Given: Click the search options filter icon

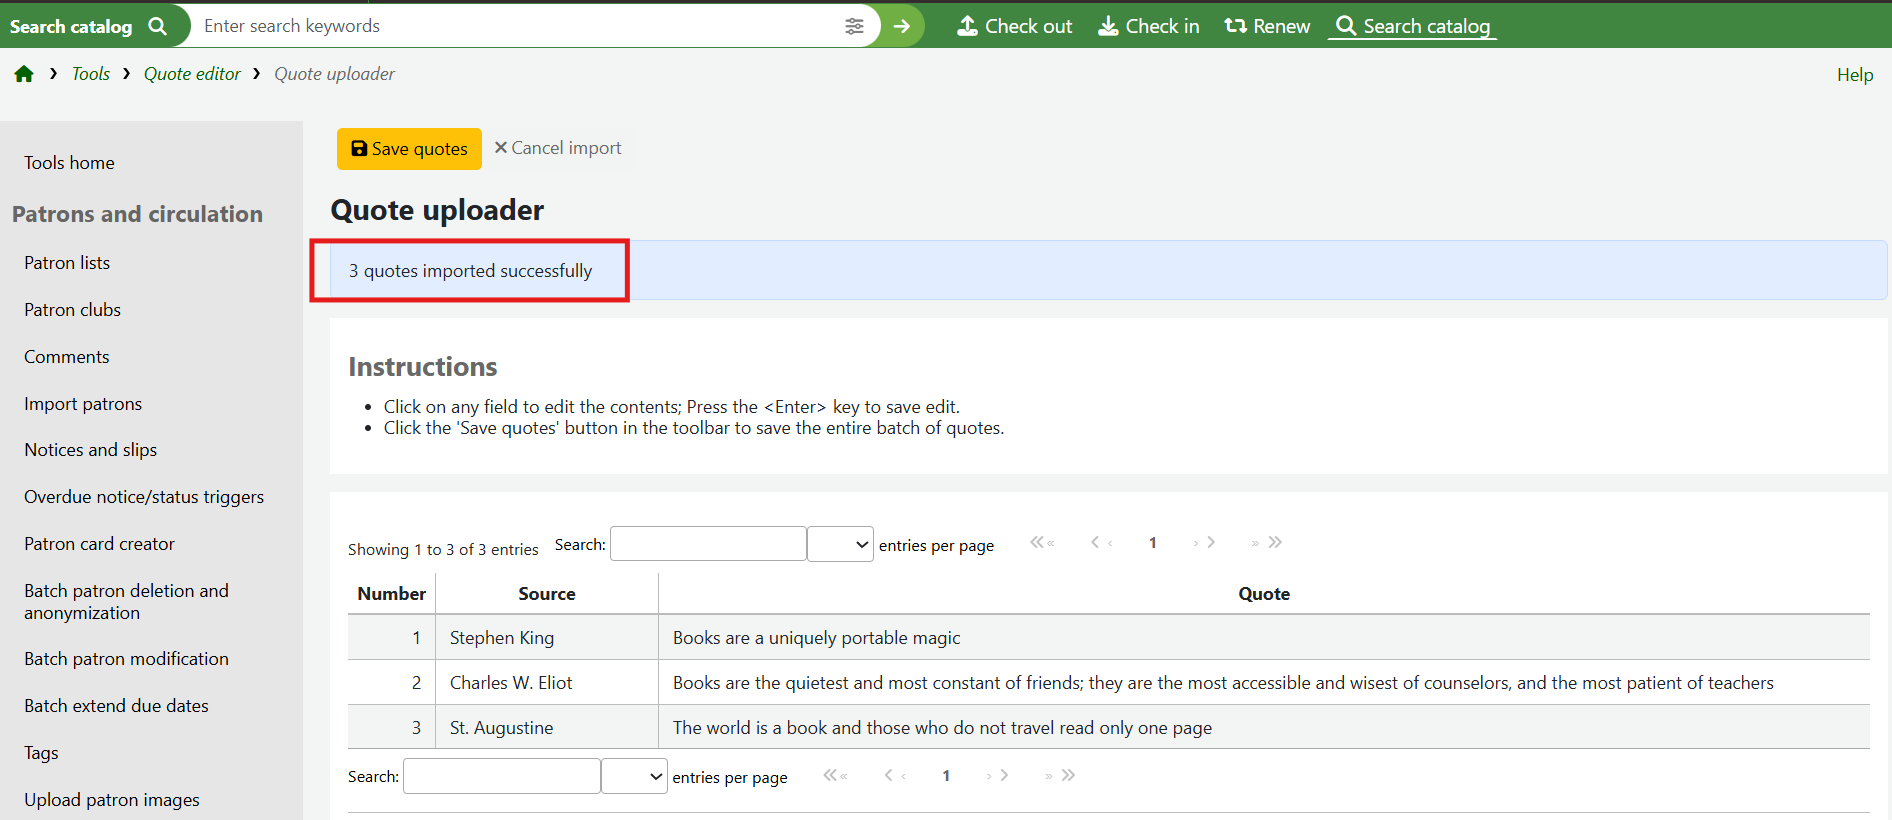Looking at the screenshot, I should click(x=854, y=26).
